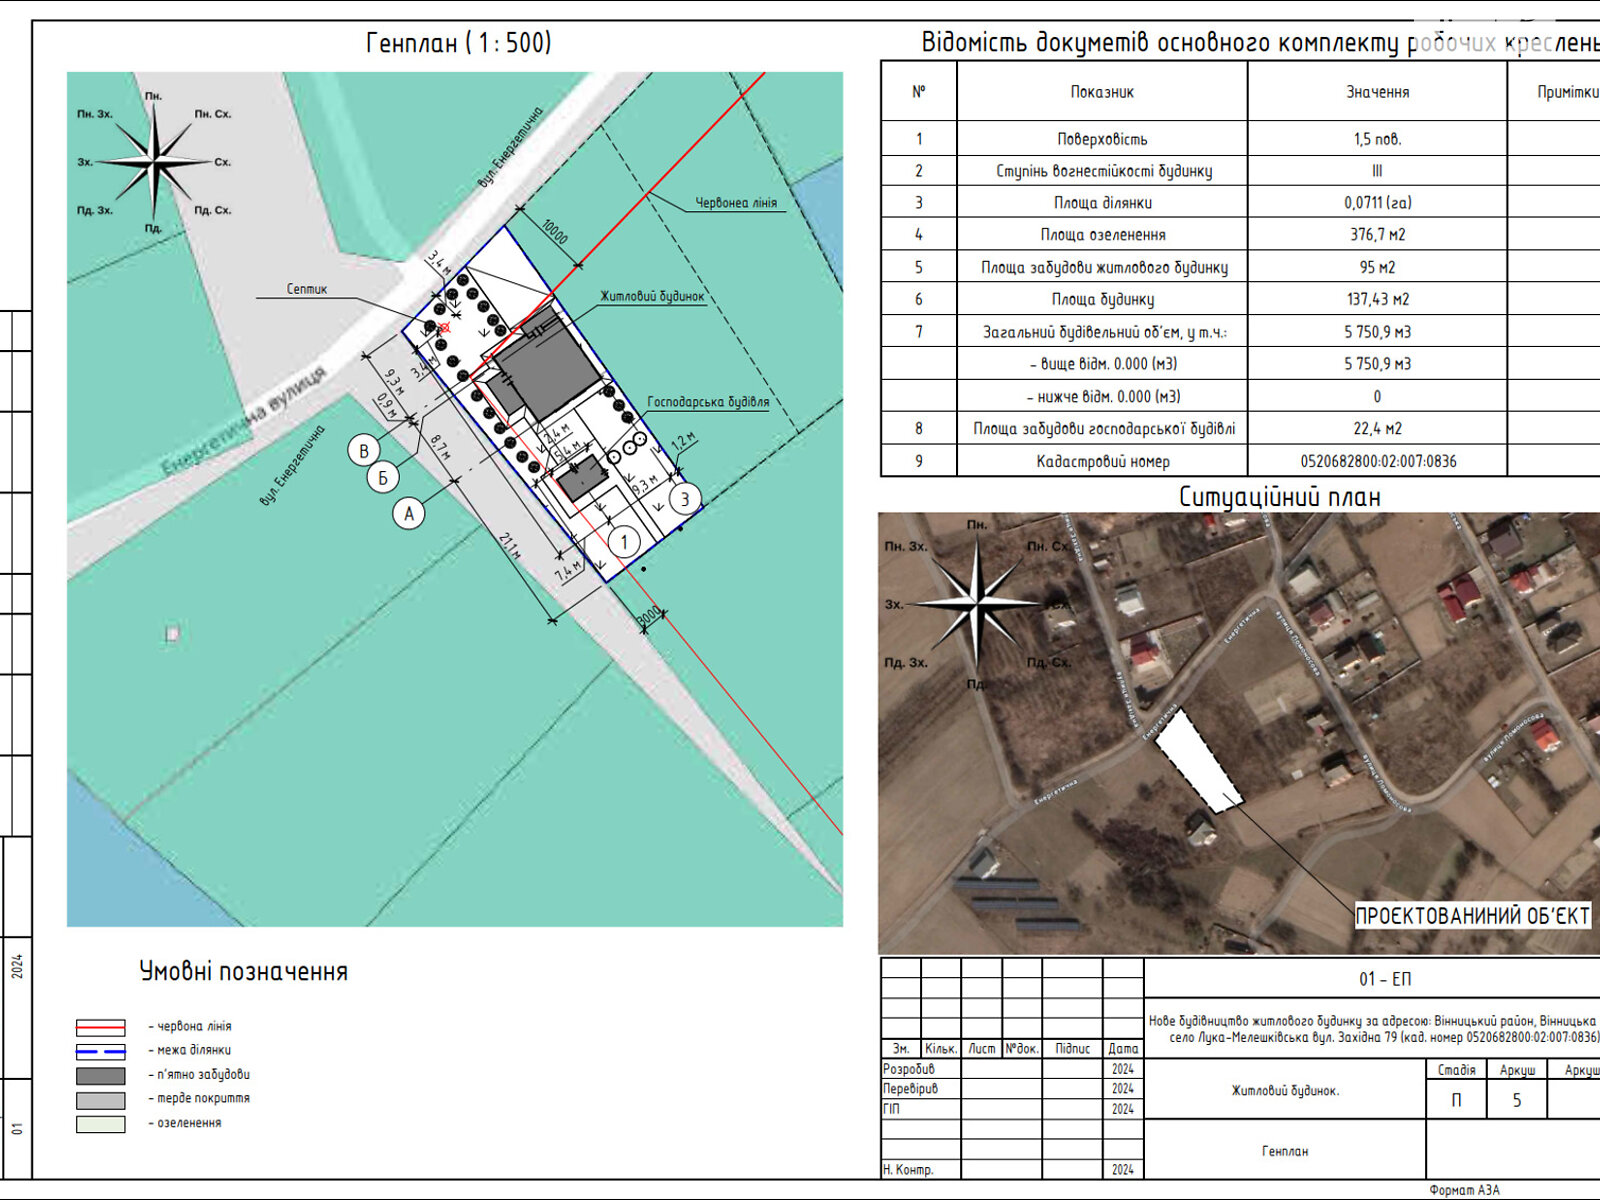The height and width of the screenshot is (1200, 1600).
Task: Click the '95 м2' value cell
Action: click(x=1377, y=268)
